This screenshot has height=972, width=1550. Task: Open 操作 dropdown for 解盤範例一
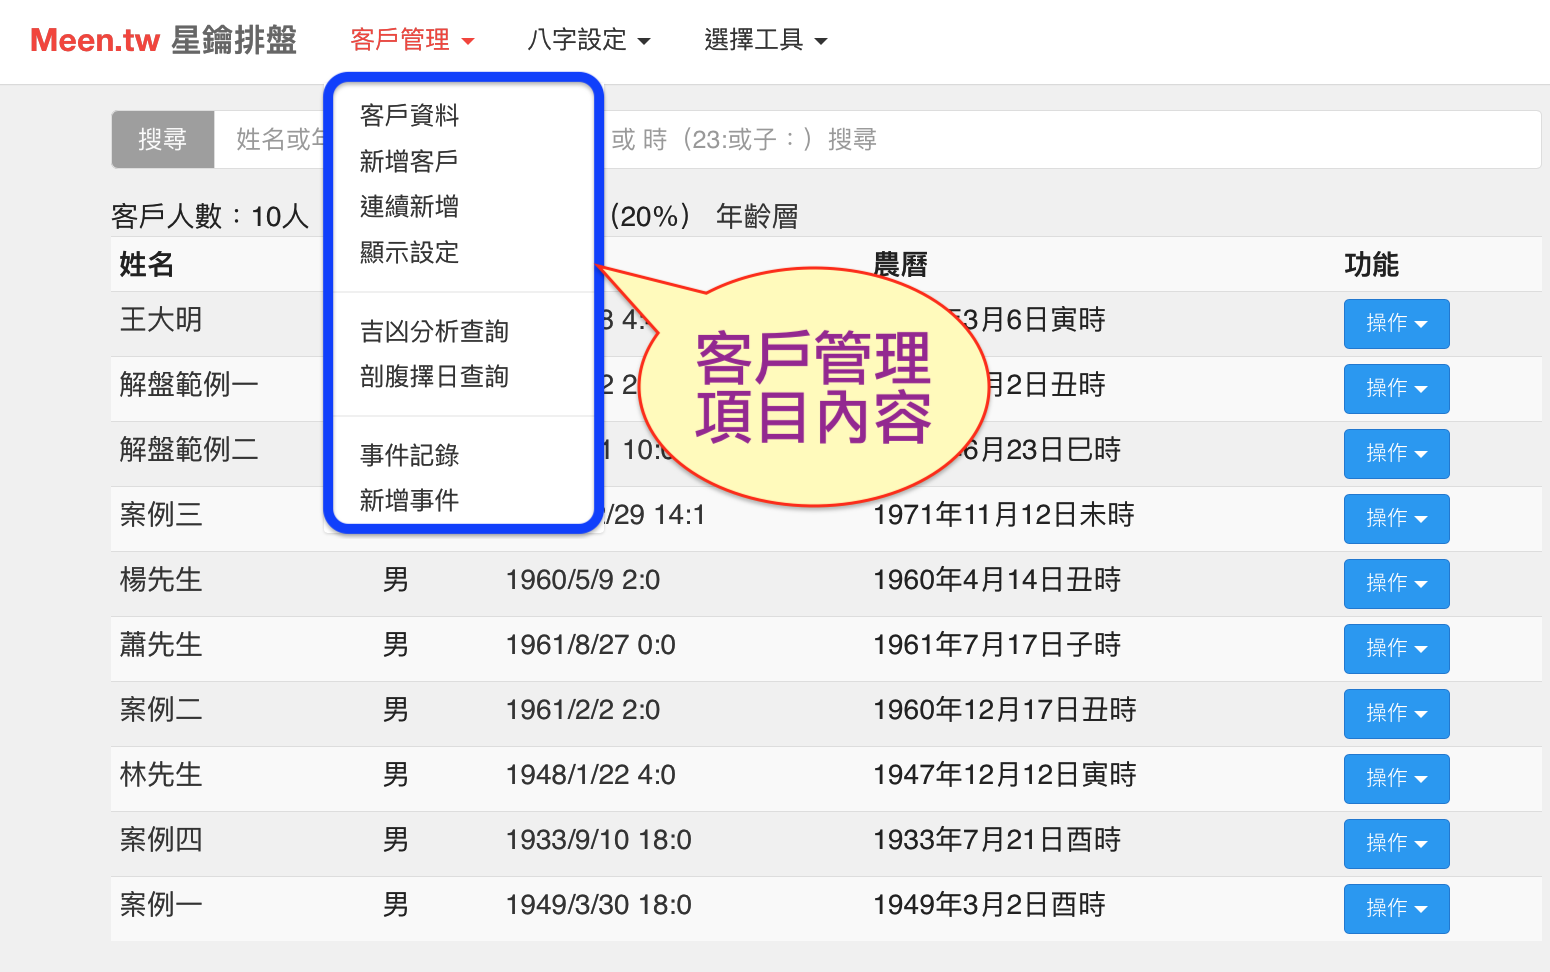(1396, 389)
